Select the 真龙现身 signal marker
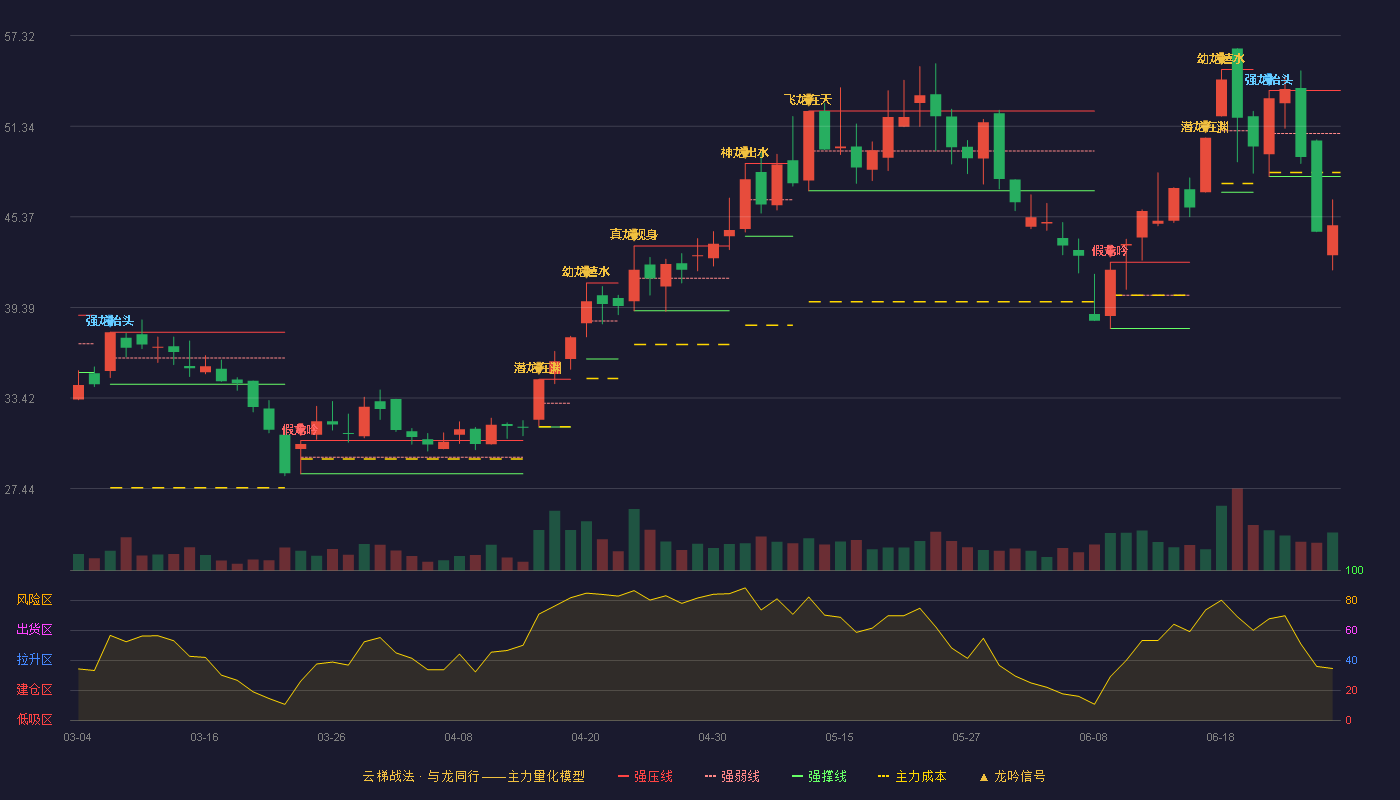The width and height of the screenshot is (1400, 800). tap(634, 235)
